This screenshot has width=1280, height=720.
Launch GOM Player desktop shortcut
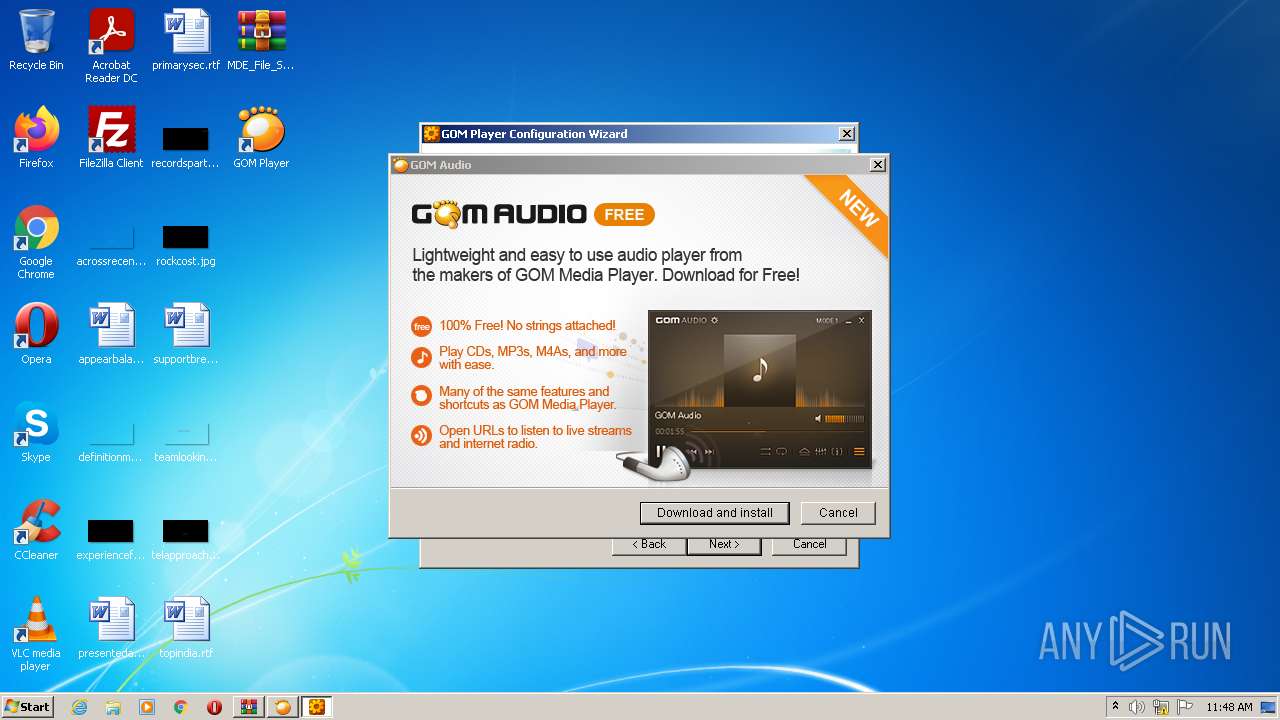click(x=261, y=138)
